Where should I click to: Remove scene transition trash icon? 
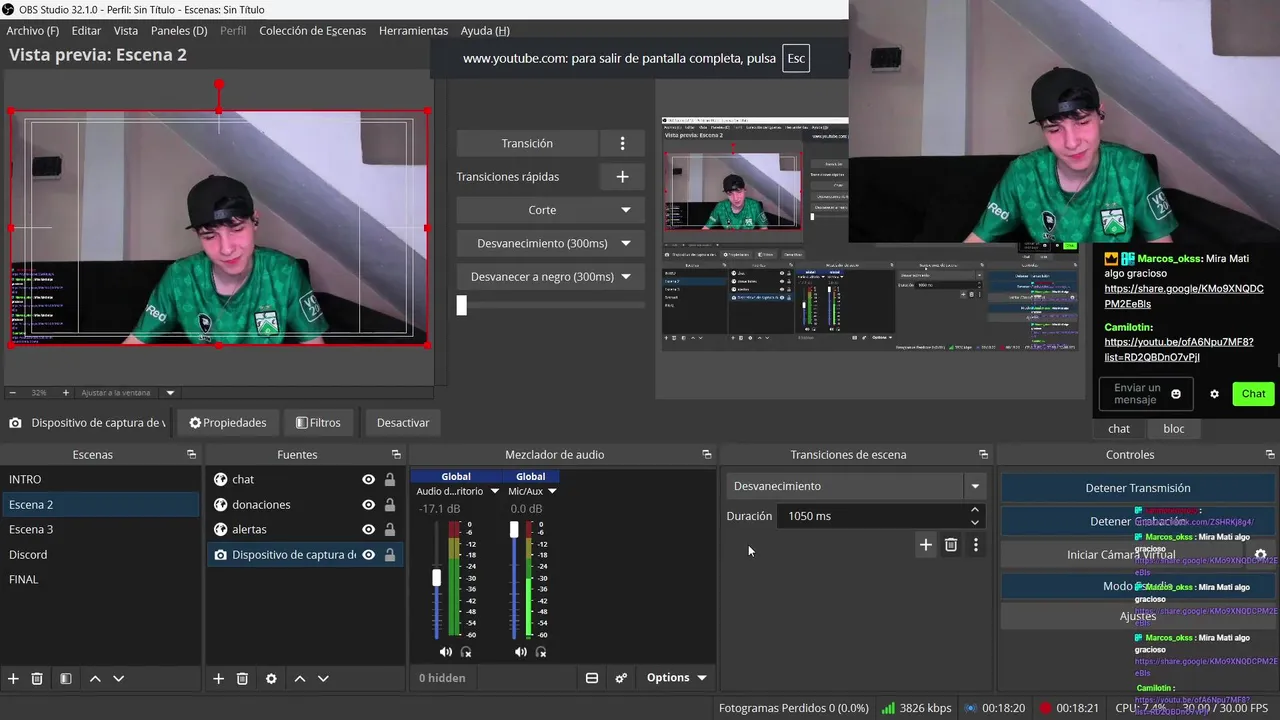(x=951, y=545)
